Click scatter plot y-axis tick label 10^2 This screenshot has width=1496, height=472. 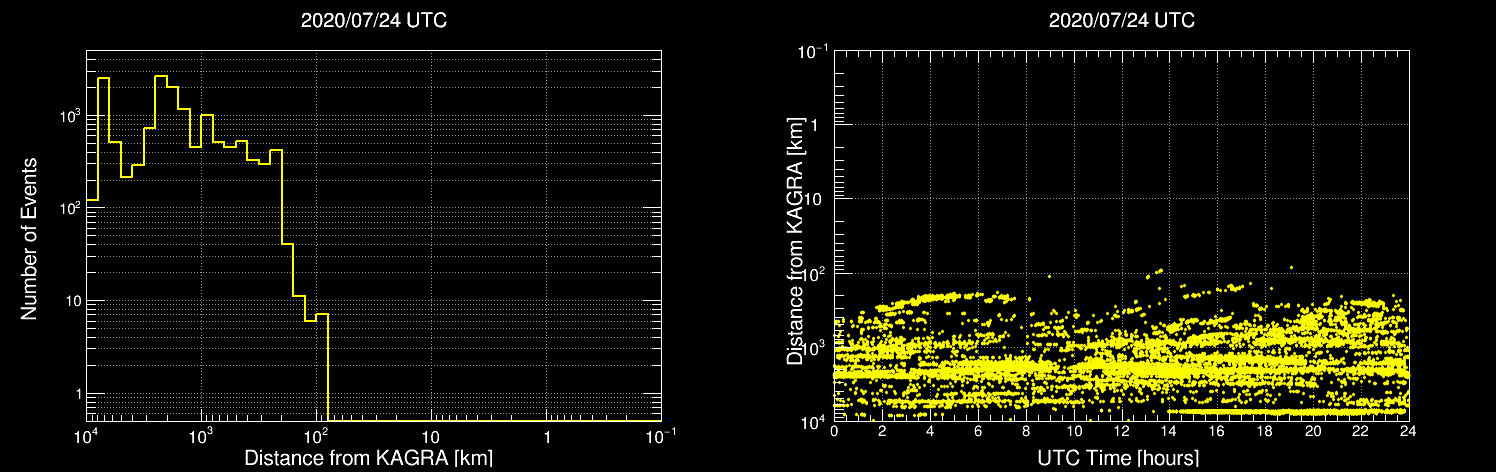[815, 272]
